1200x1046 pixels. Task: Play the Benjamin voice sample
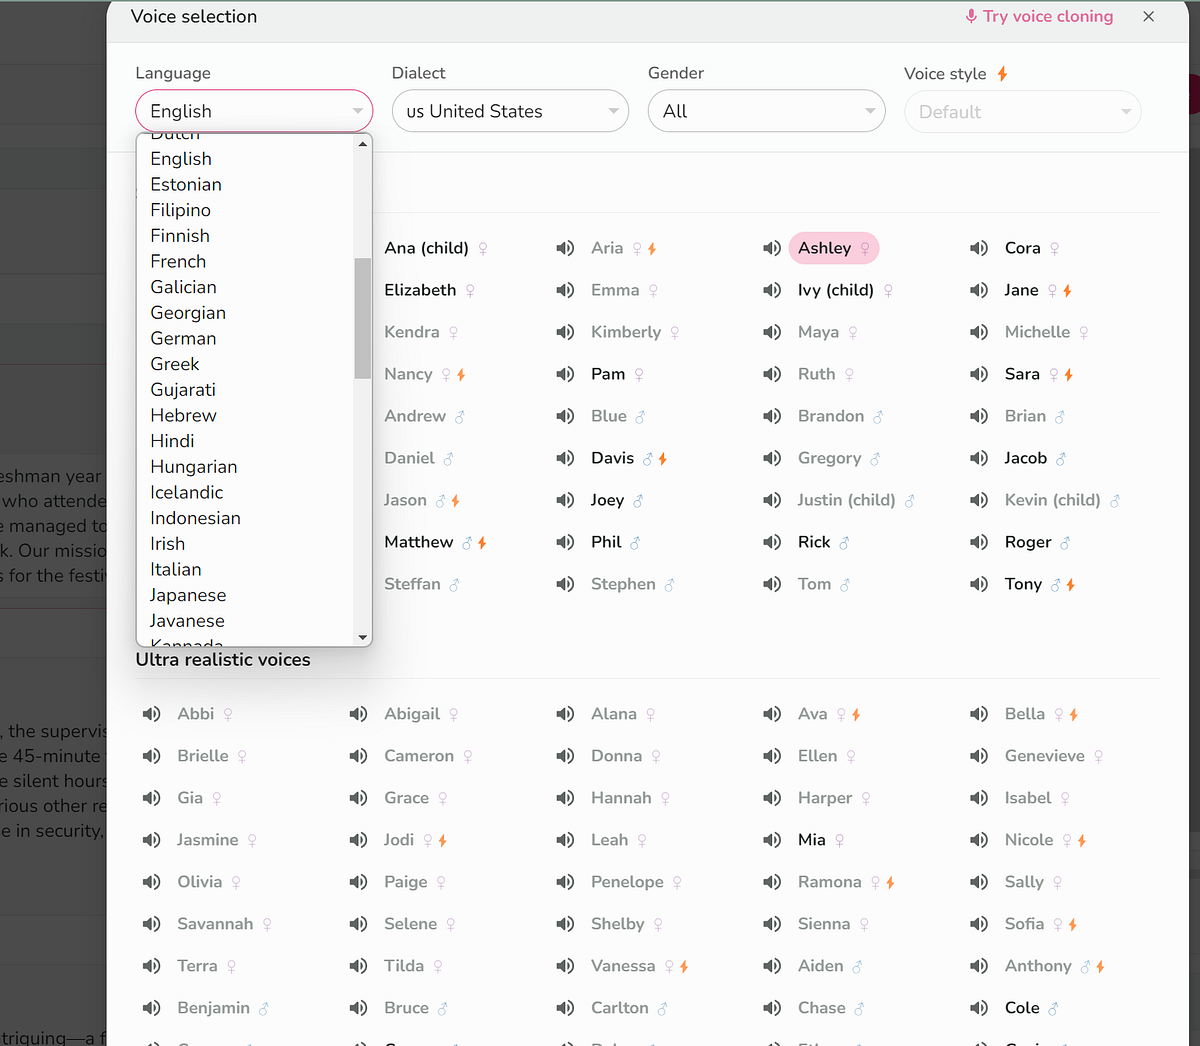click(151, 1008)
